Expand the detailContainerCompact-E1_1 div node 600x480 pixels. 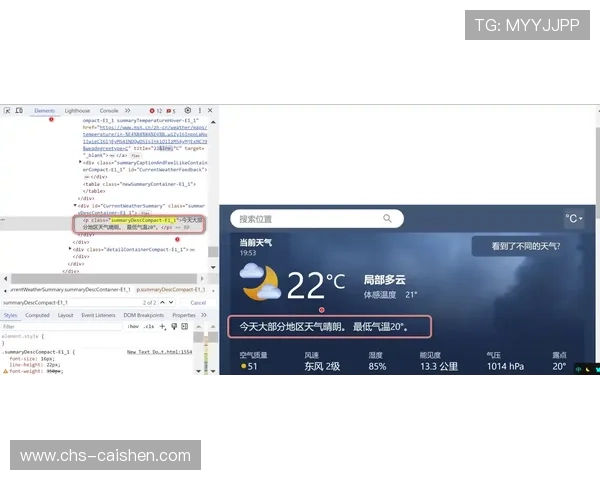(x=70, y=249)
